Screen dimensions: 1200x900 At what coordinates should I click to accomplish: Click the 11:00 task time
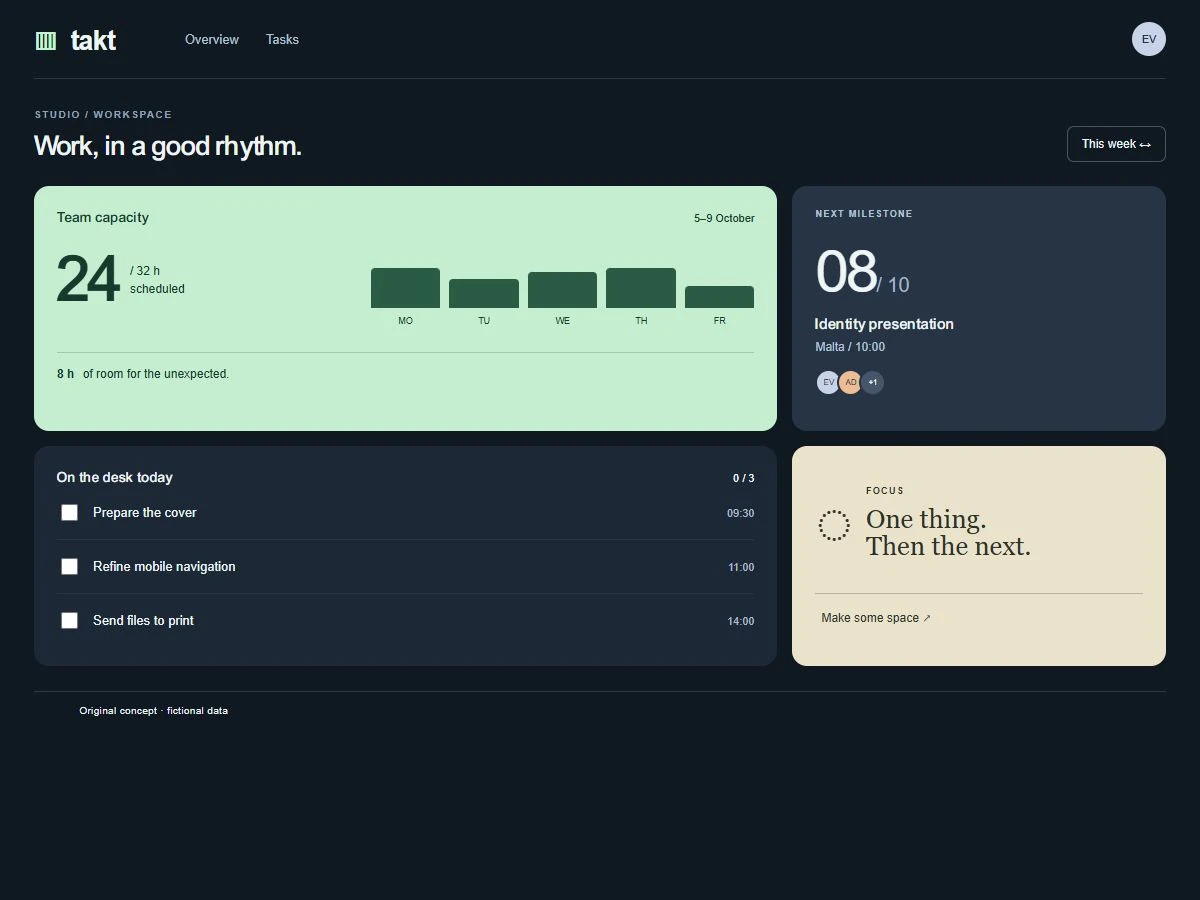click(741, 567)
